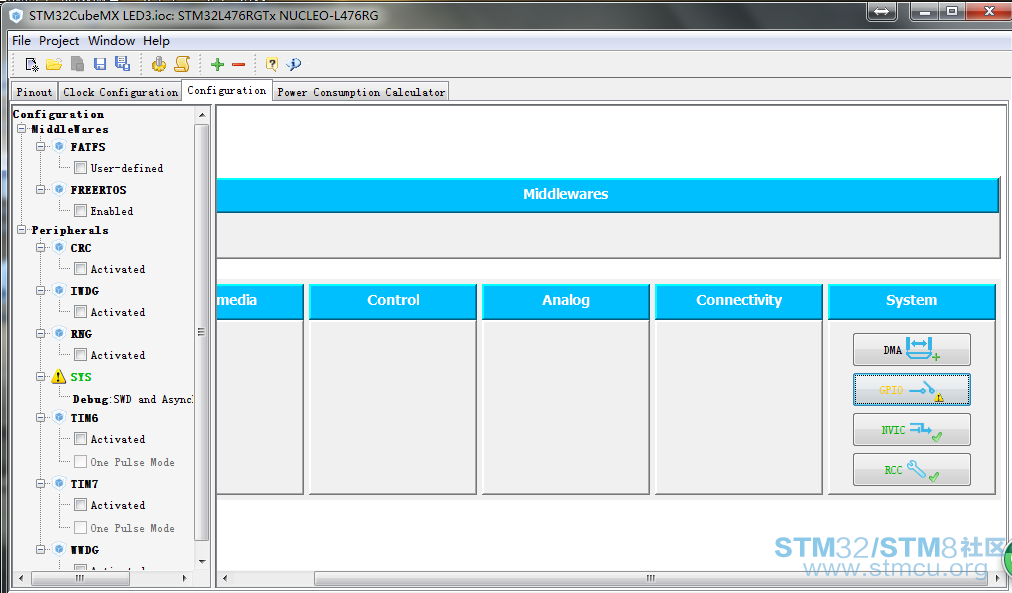Collapse the FREERTOS tree node
This screenshot has width=1012, height=593.
[41, 189]
